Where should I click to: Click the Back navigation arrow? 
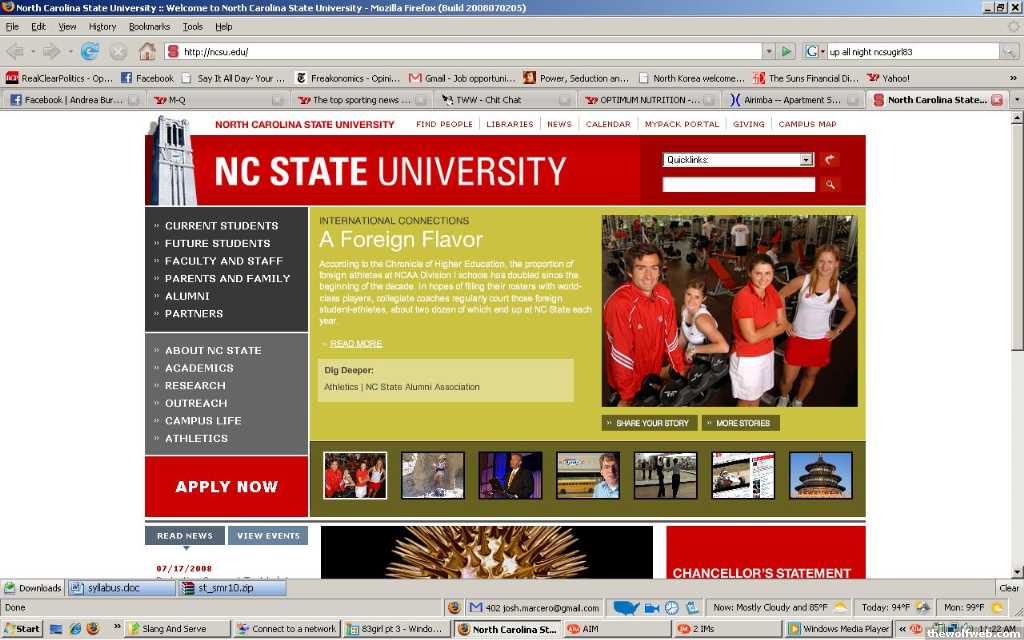tap(15, 51)
